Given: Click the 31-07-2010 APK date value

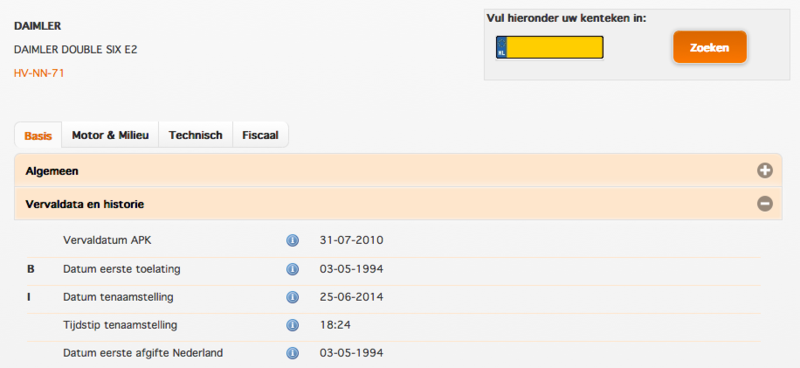Looking at the screenshot, I should (x=352, y=240).
